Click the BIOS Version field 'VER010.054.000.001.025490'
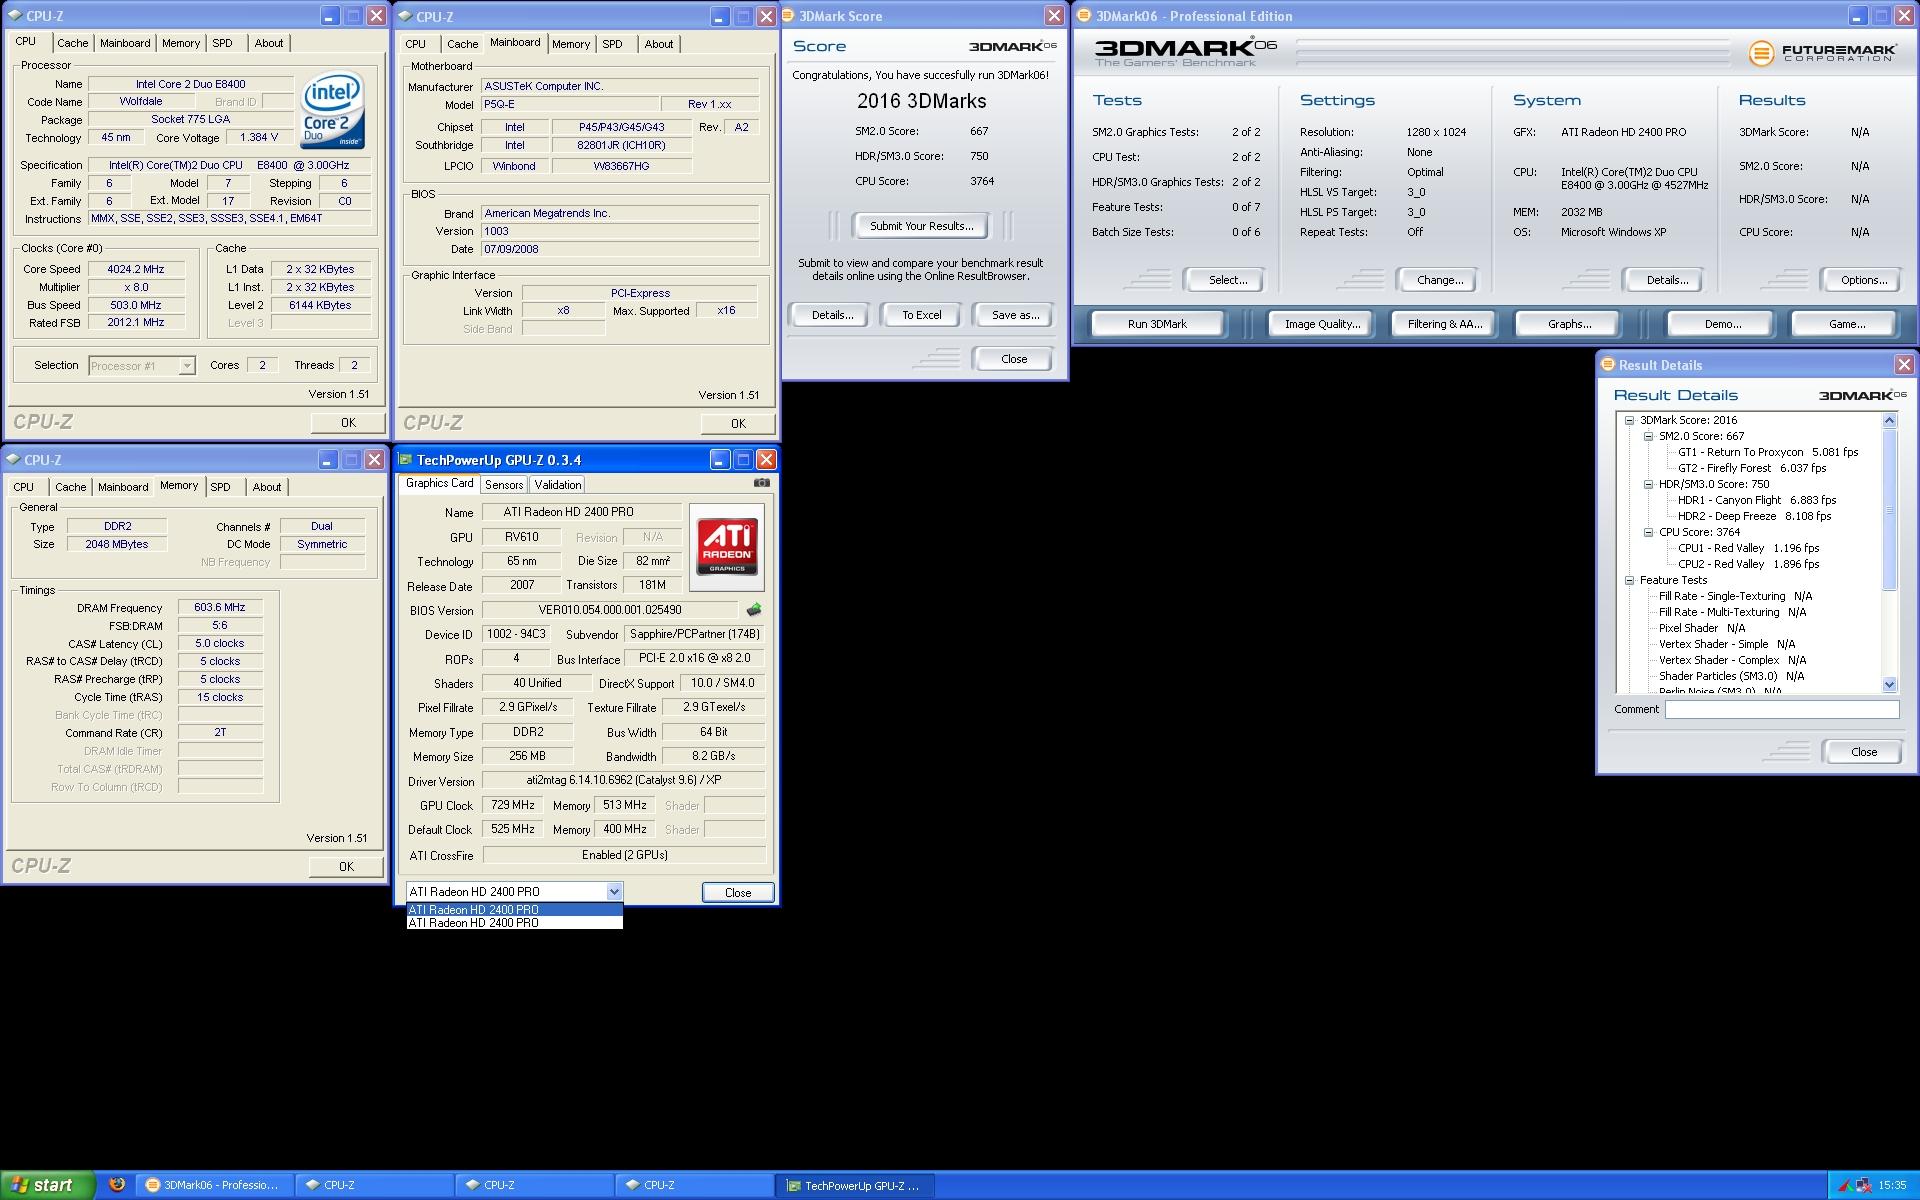The width and height of the screenshot is (1920, 1200). point(610,610)
